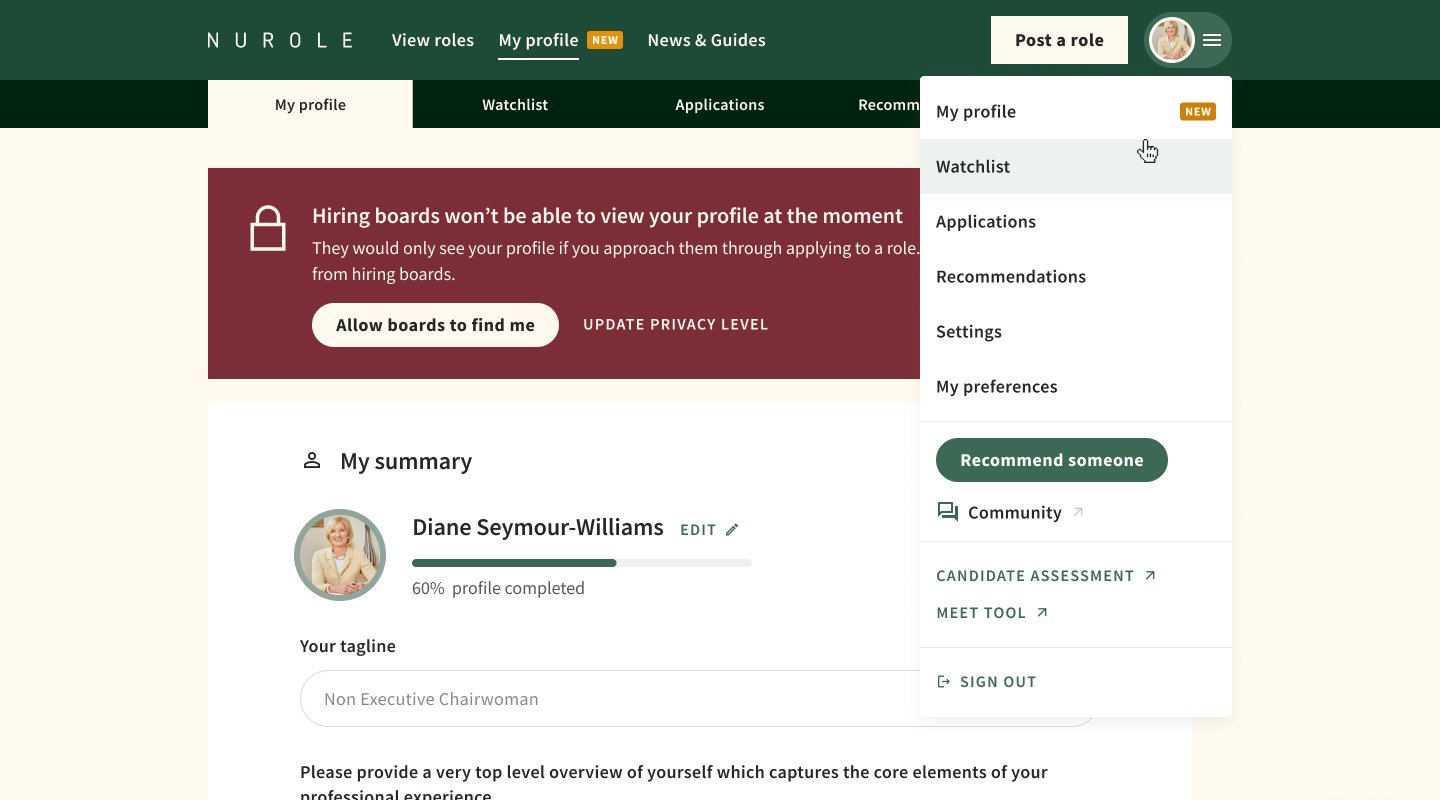
Task: Click the 'Hiring boards won't be able' heading
Action: [x=607, y=216]
